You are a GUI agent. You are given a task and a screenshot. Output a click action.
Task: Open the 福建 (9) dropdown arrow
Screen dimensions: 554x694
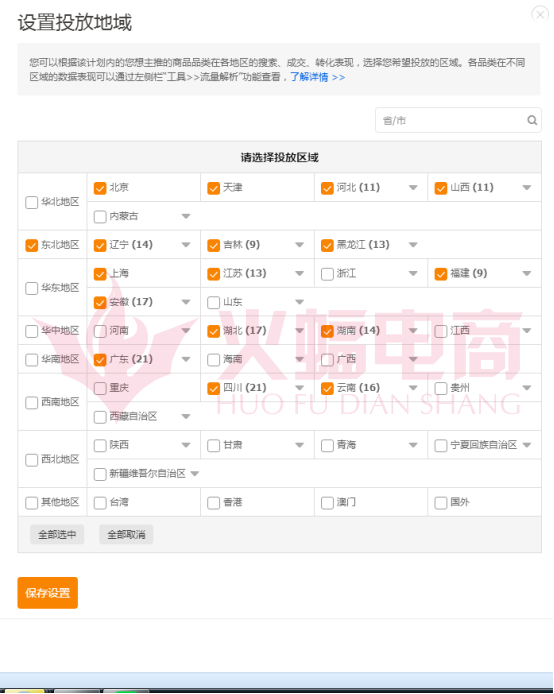527,274
